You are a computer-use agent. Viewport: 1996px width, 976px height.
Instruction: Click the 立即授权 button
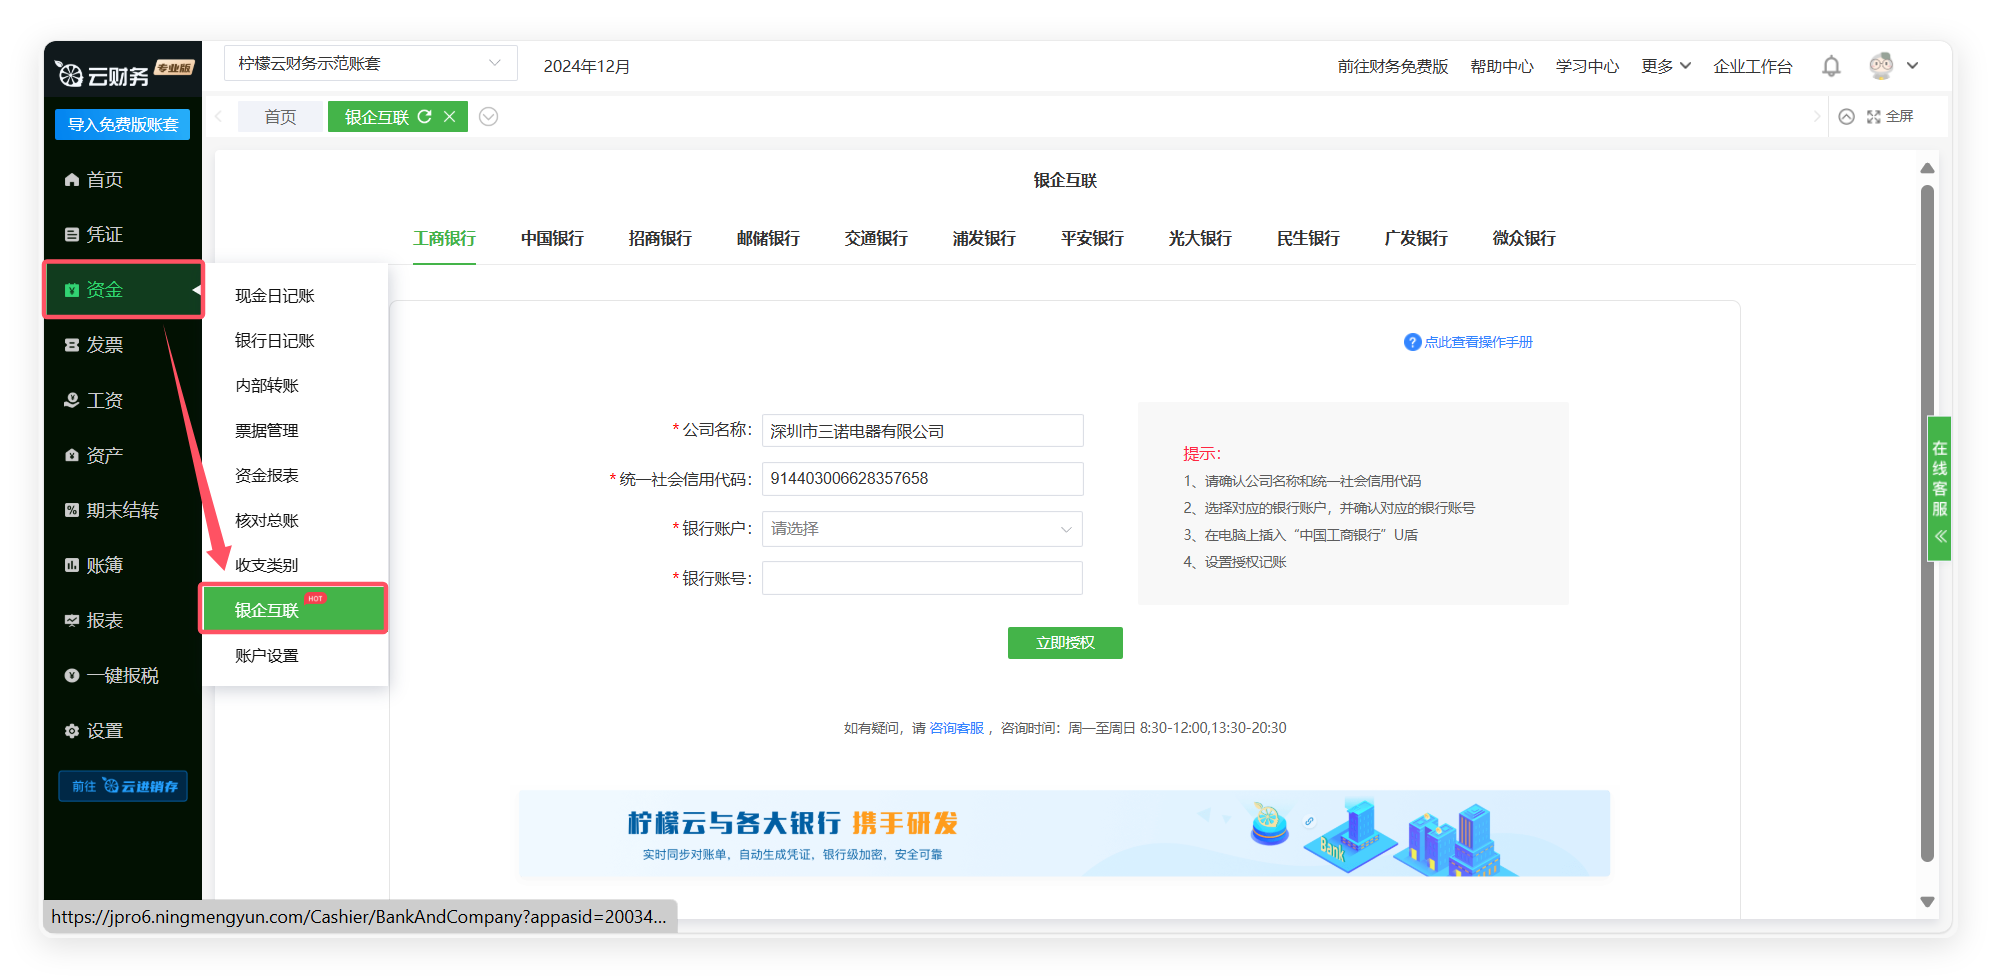(x=1065, y=643)
